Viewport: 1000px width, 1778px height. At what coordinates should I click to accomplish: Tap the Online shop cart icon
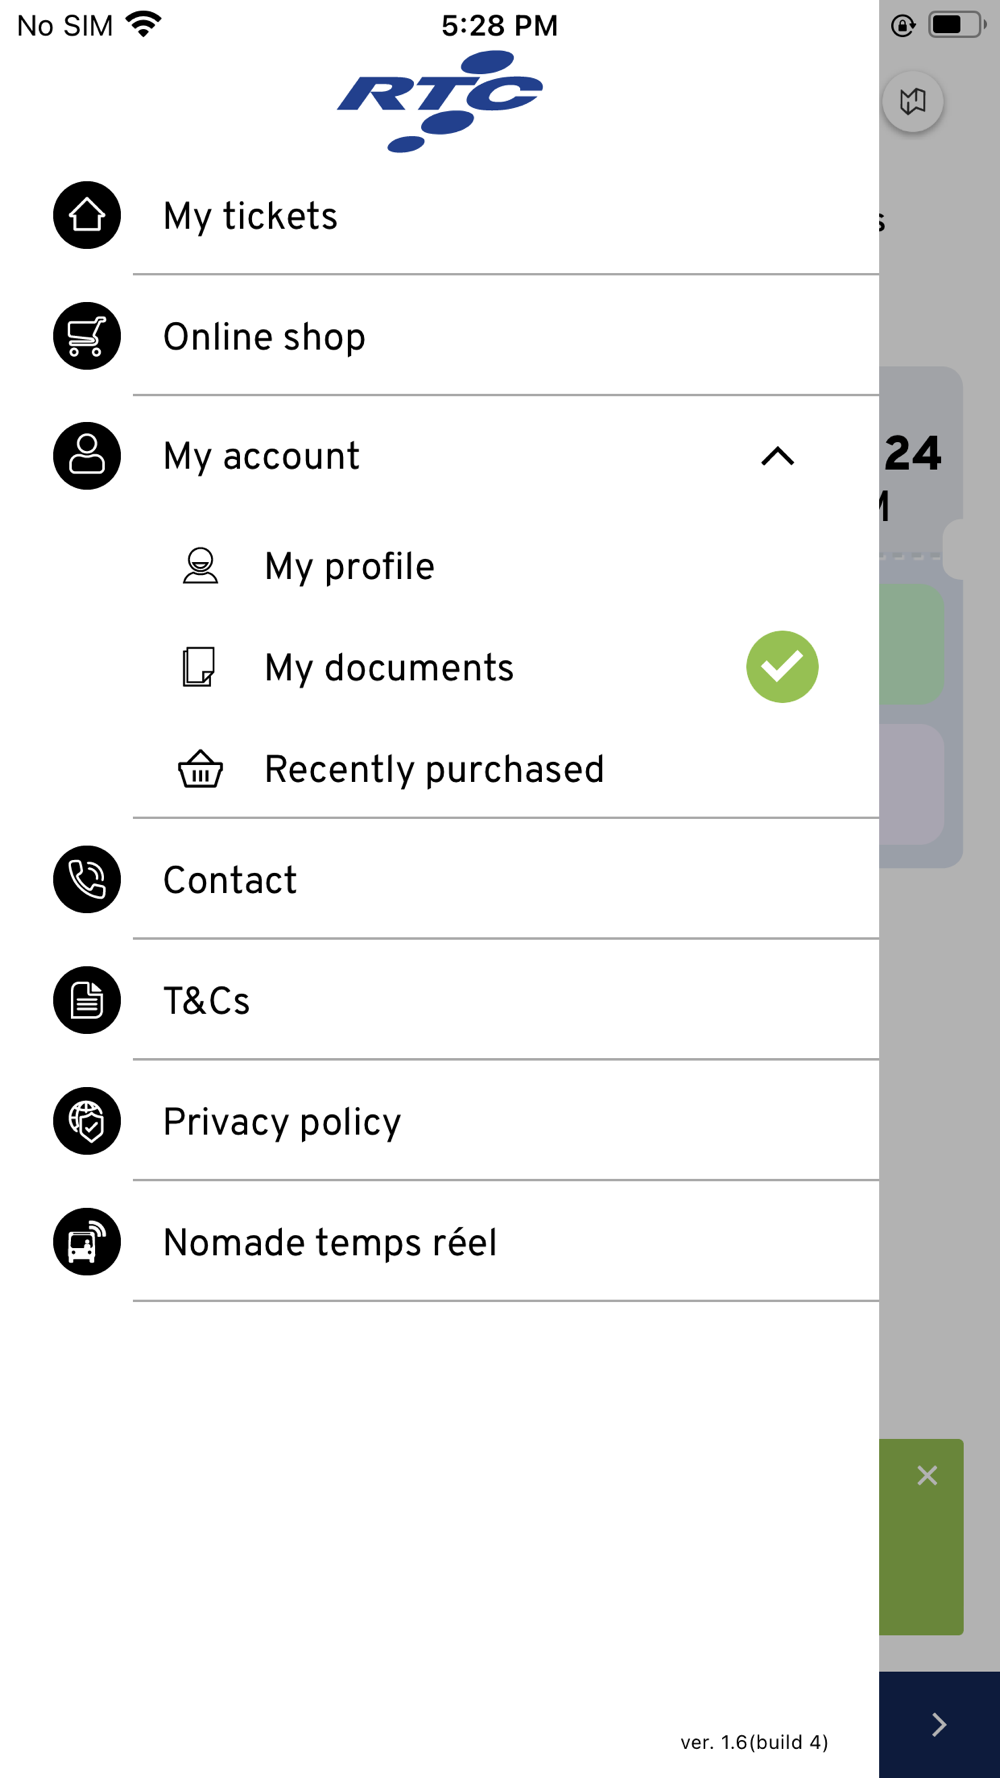[x=87, y=336]
